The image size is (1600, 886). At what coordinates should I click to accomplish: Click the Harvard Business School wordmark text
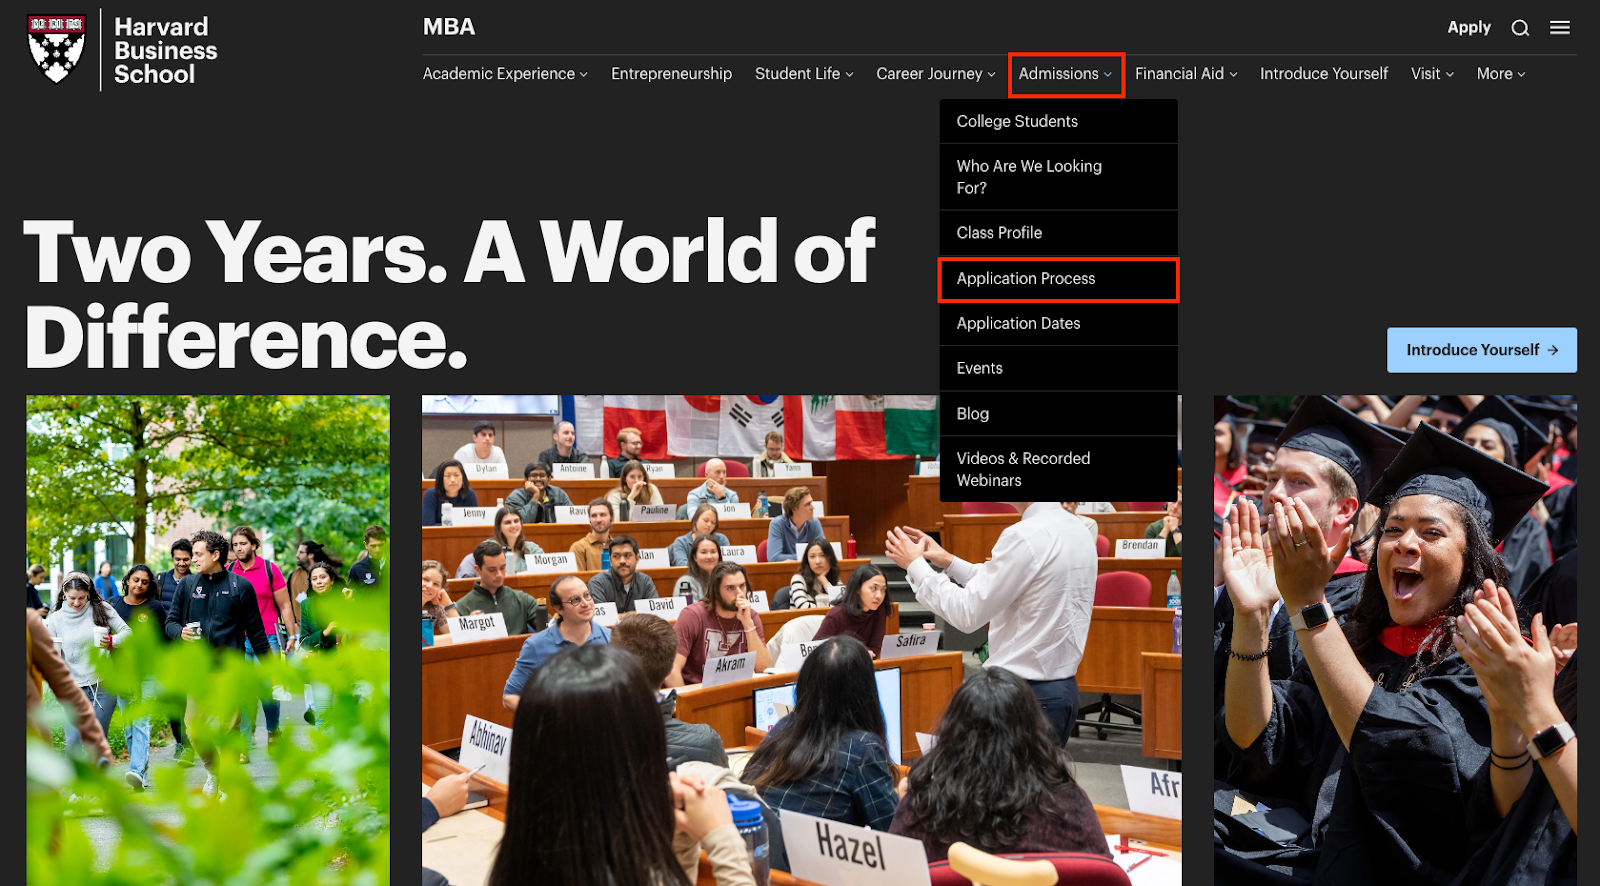coord(165,50)
